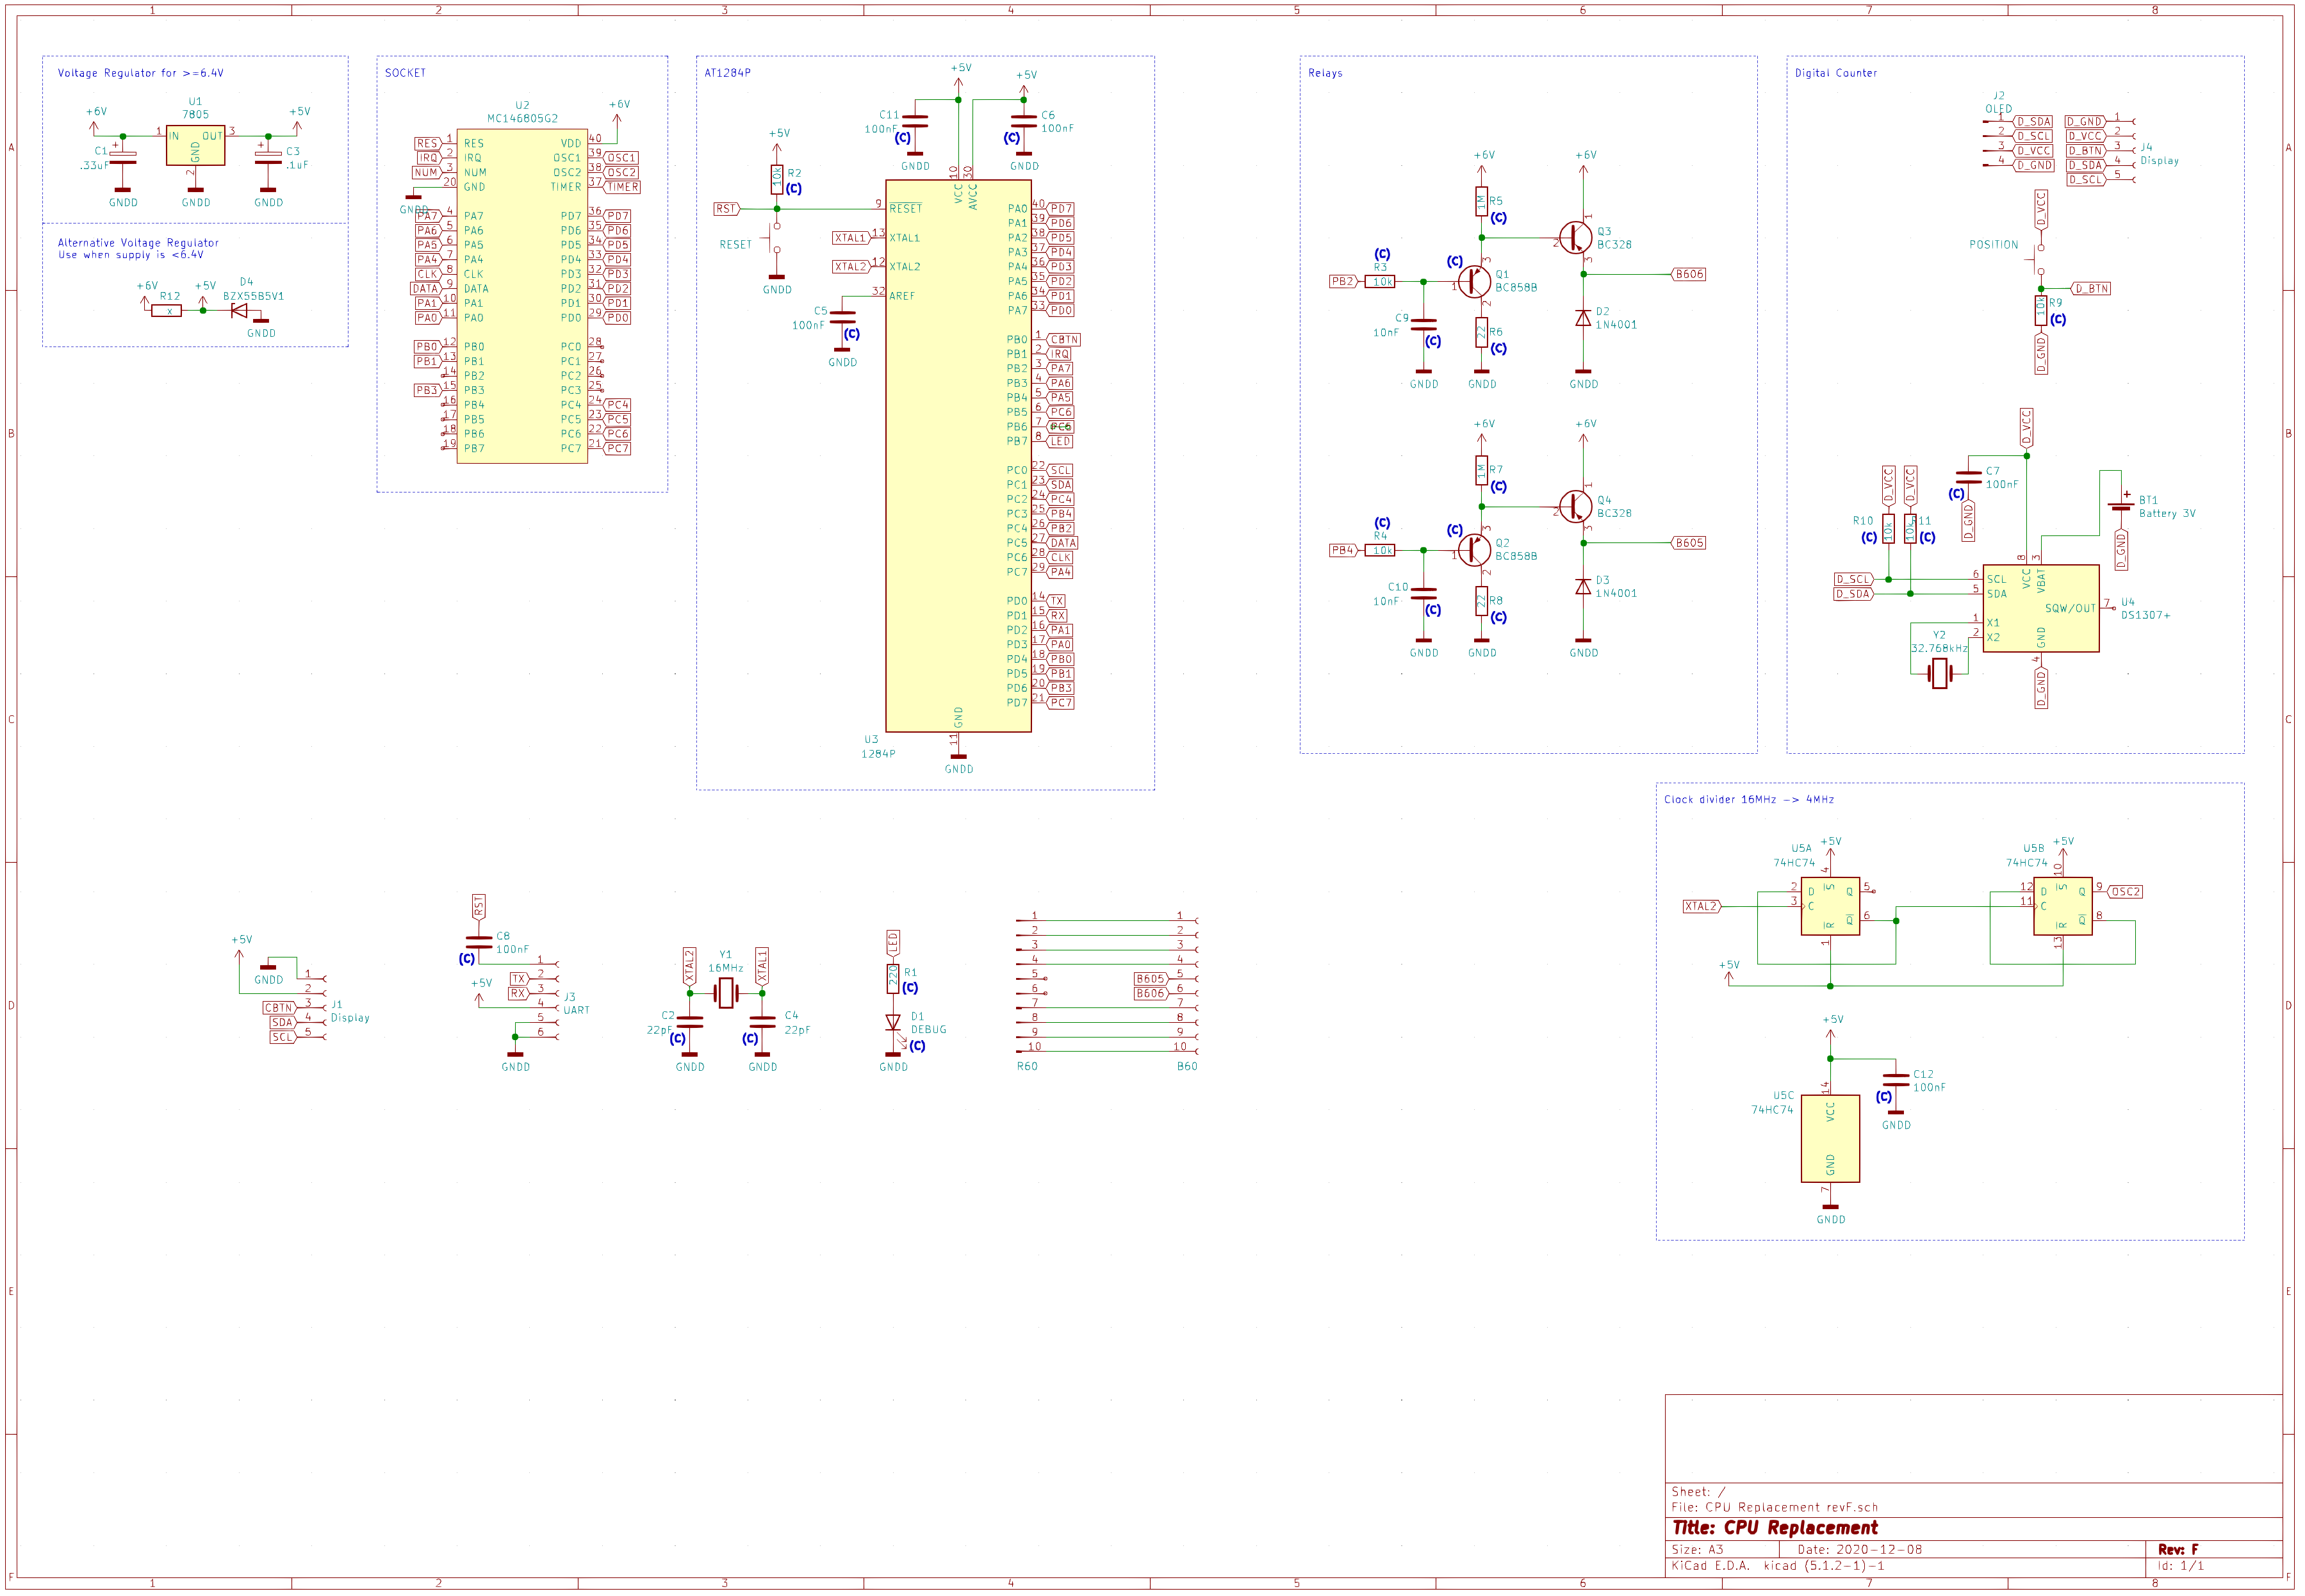This screenshot has width=2305, height=1596.
Task: Select the C10 10nF capacitor
Action: (x=1423, y=594)
